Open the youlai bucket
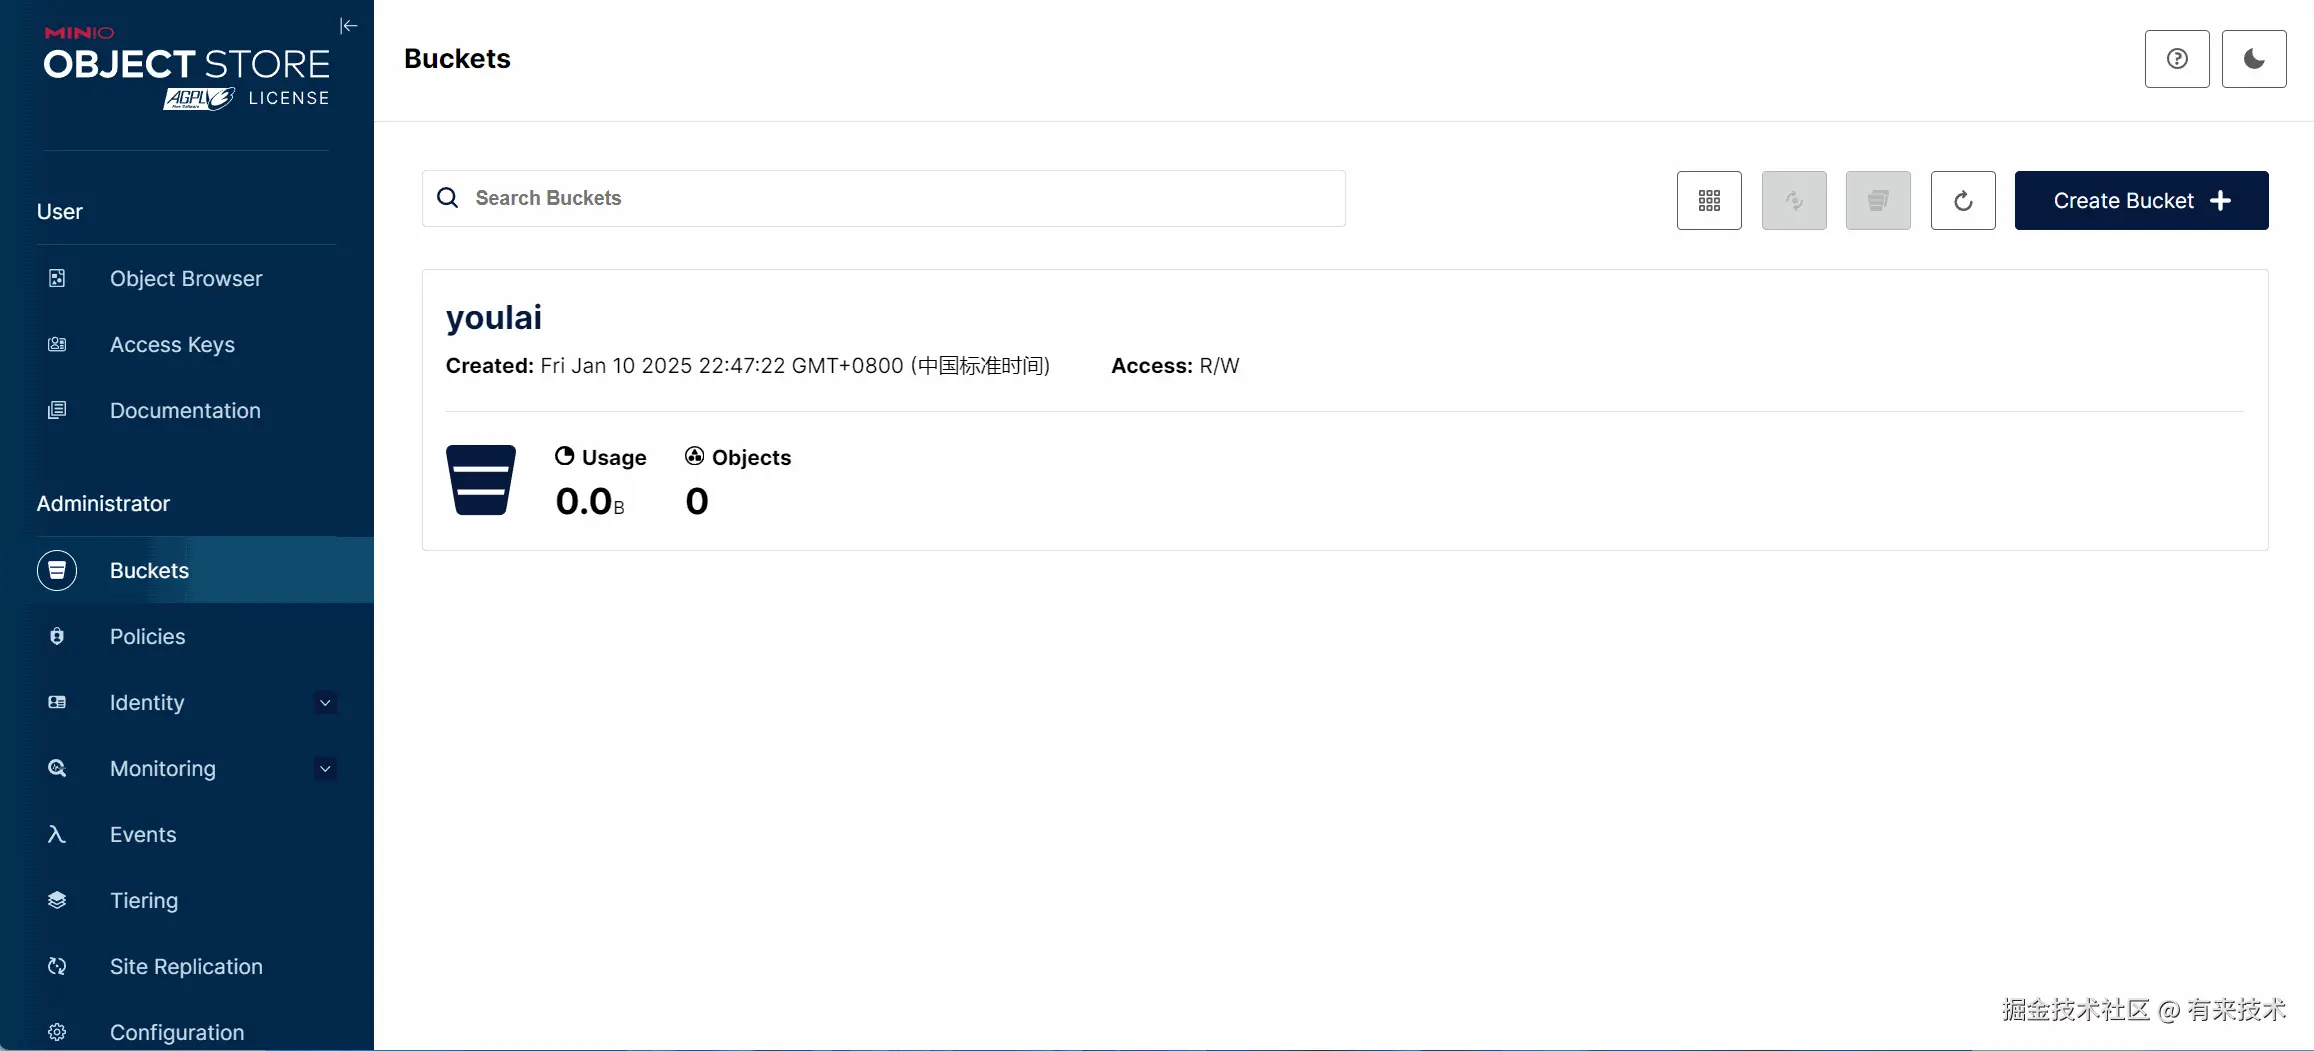Screen dimensions: 2314x1051 (x=494, y=317)
